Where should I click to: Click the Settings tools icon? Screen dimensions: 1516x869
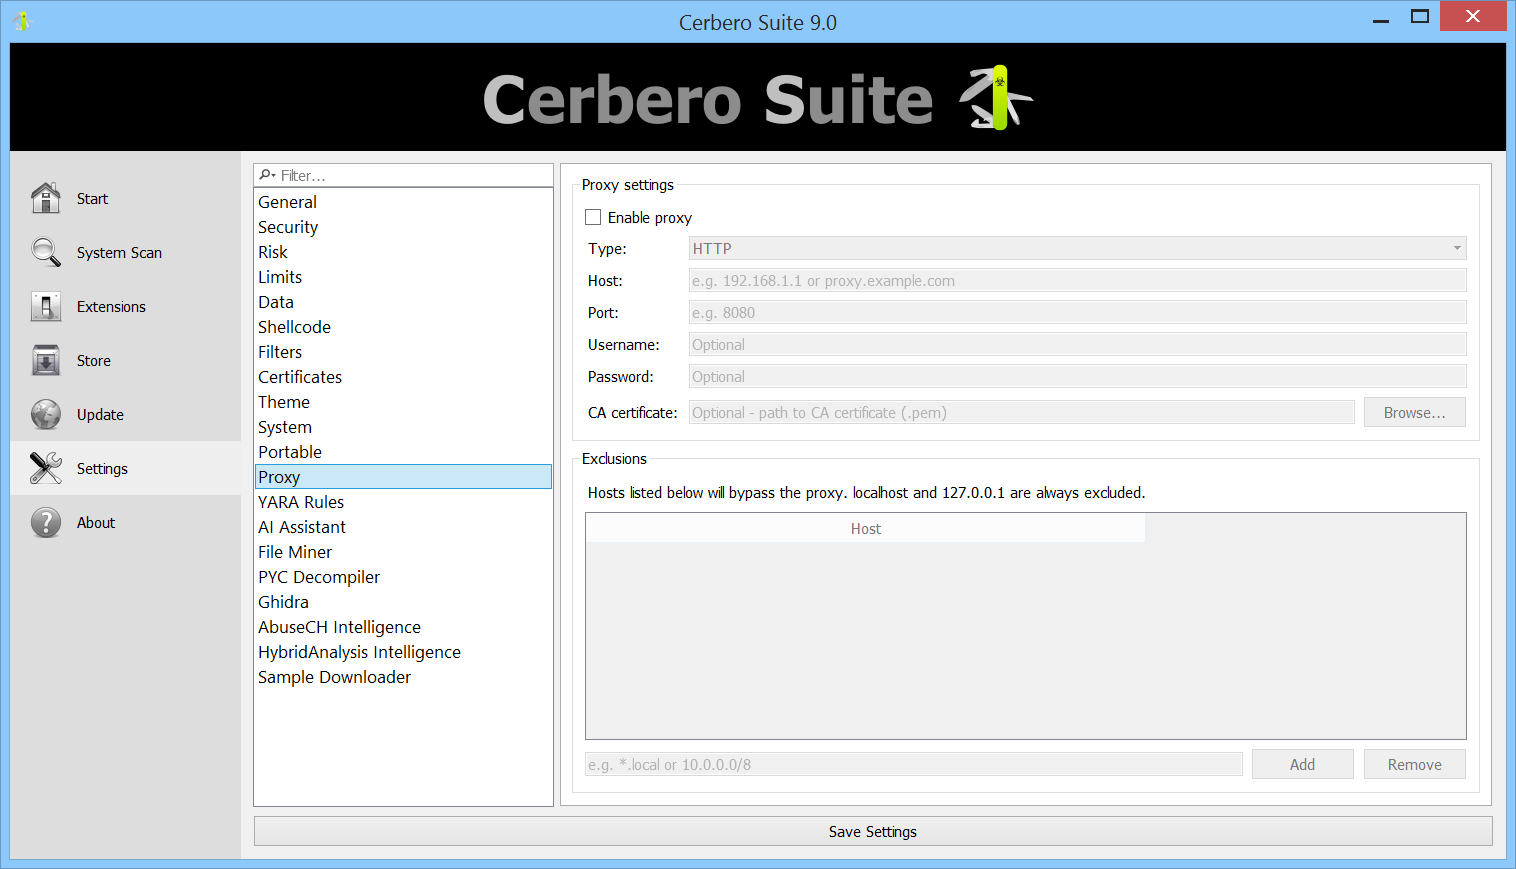click(46, 468)
